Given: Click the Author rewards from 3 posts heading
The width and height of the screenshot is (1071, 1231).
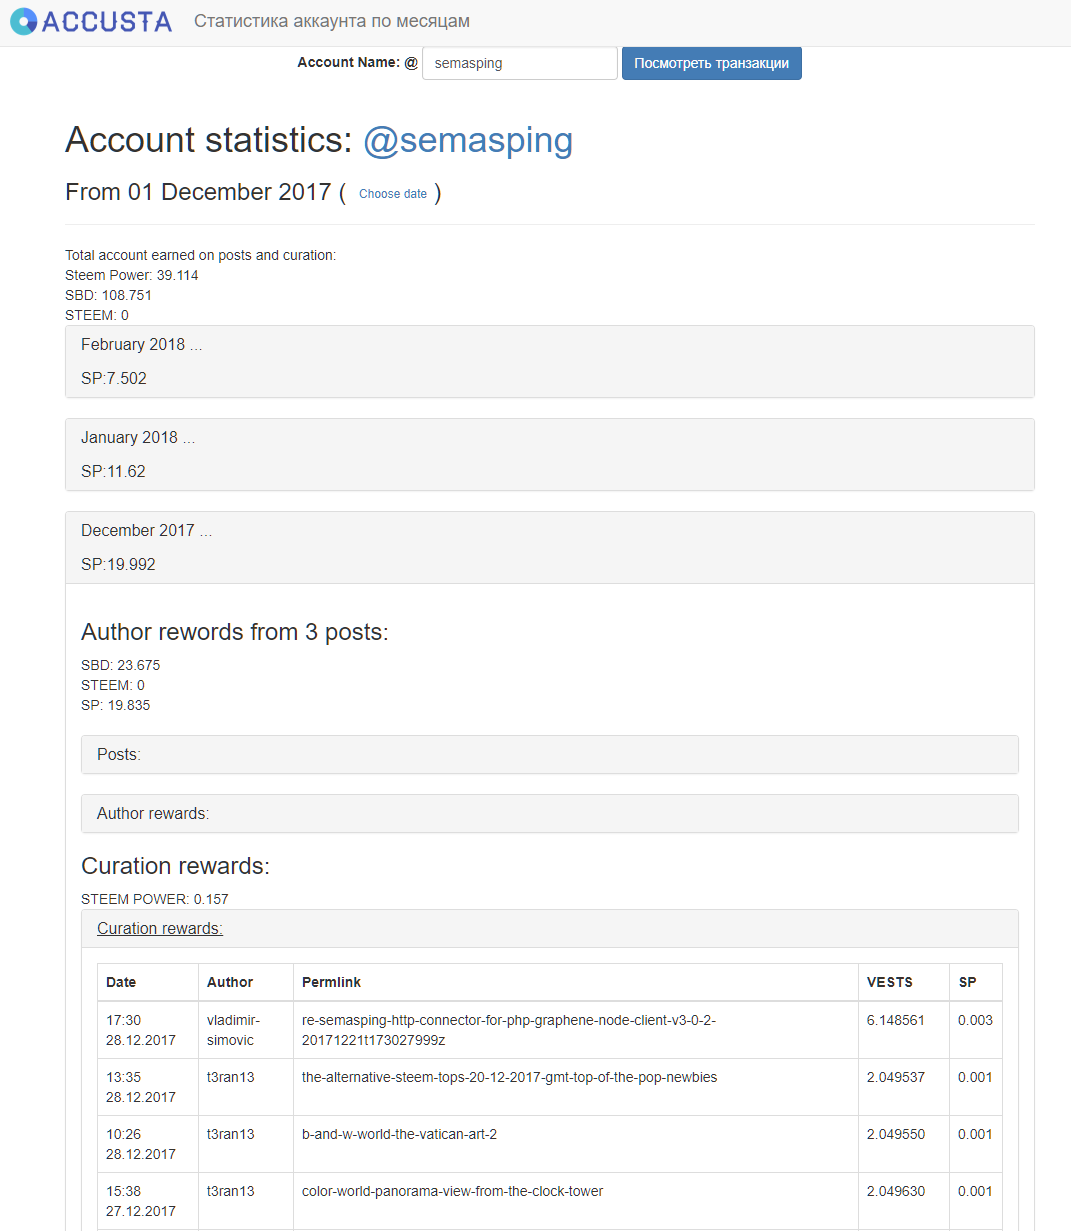Looking at the screenshot, I should click(x=235, y=632).
